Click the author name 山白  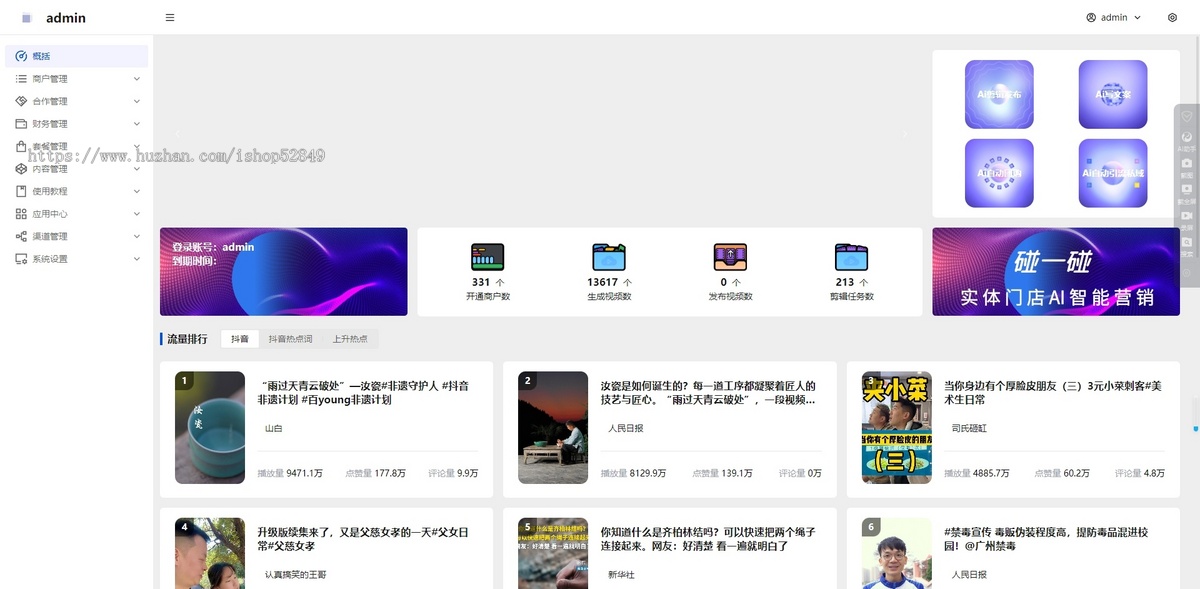pyautogui.click(x=273, y=428)
